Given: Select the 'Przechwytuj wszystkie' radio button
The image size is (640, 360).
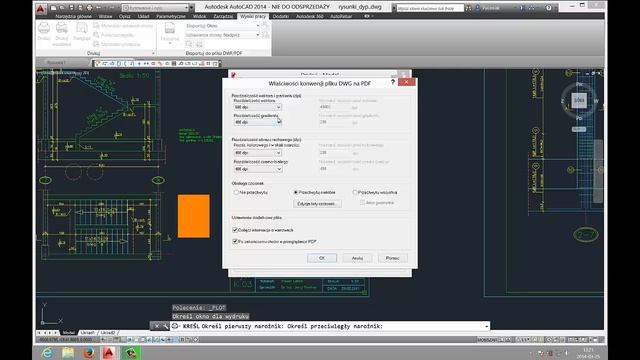Looking at the screenshot, I should 355,192.
